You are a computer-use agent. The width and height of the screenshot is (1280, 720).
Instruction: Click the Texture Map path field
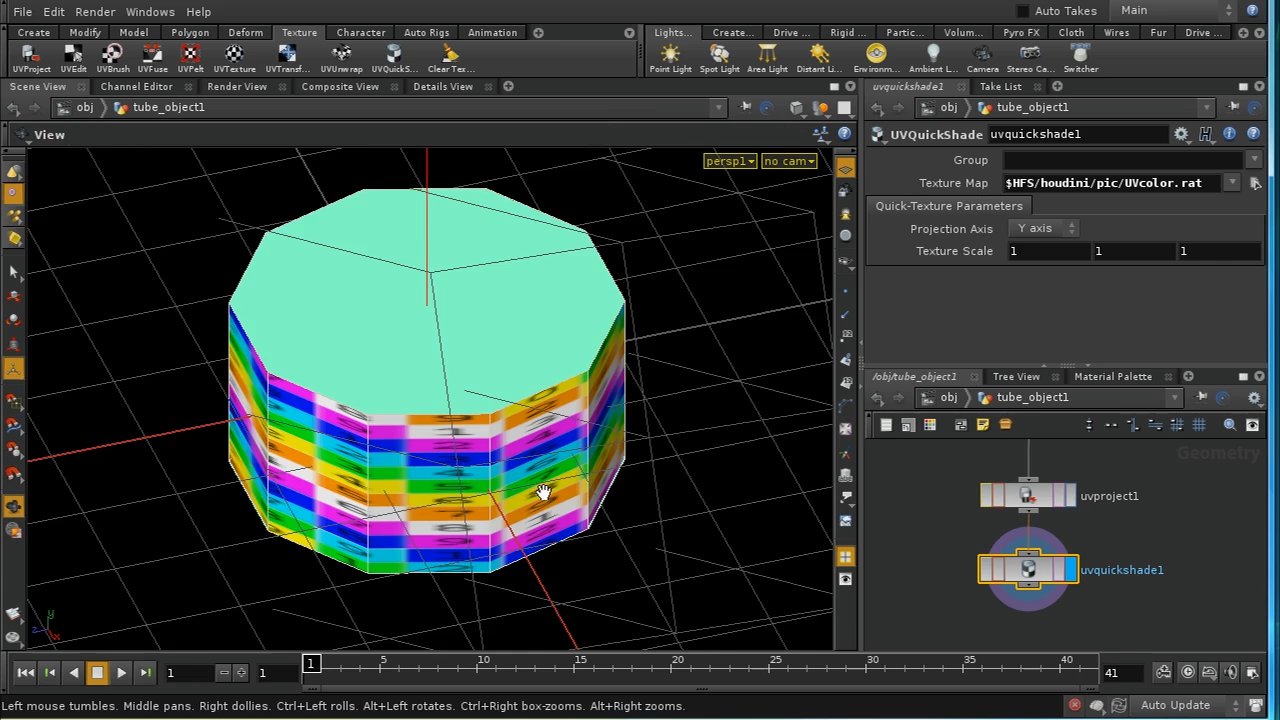pos(1110,183)
